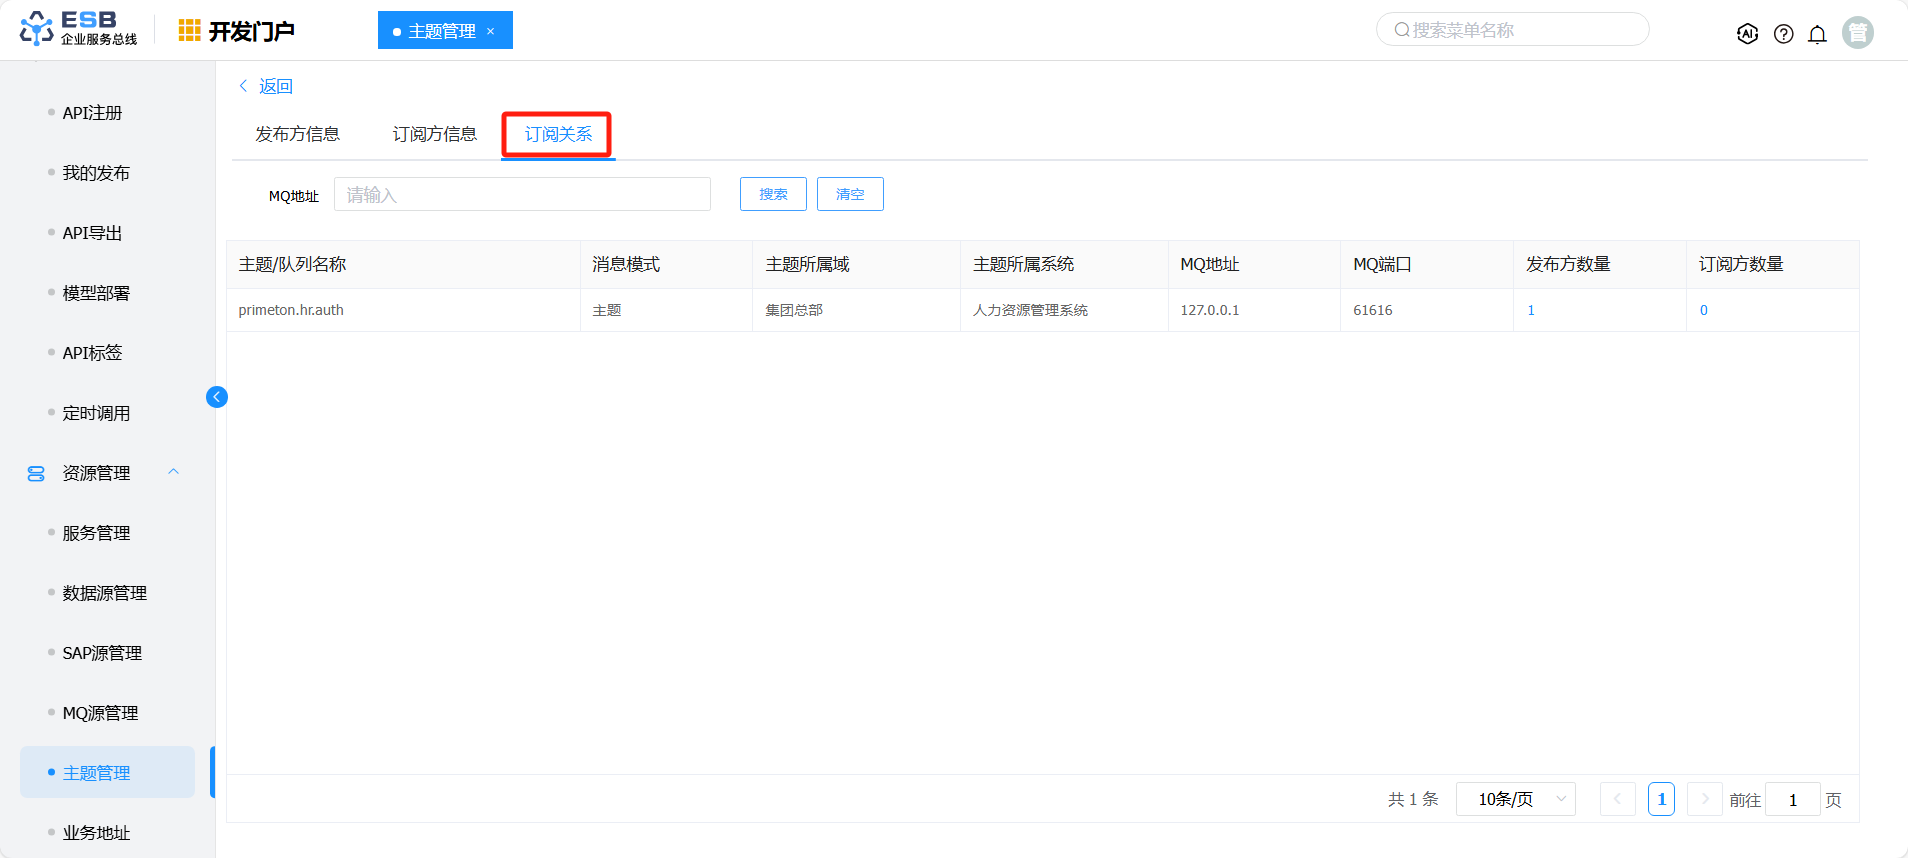Click the AI assistant icon in header
The height and width of the screenshot is (858, 1908).
(1747, 34)
